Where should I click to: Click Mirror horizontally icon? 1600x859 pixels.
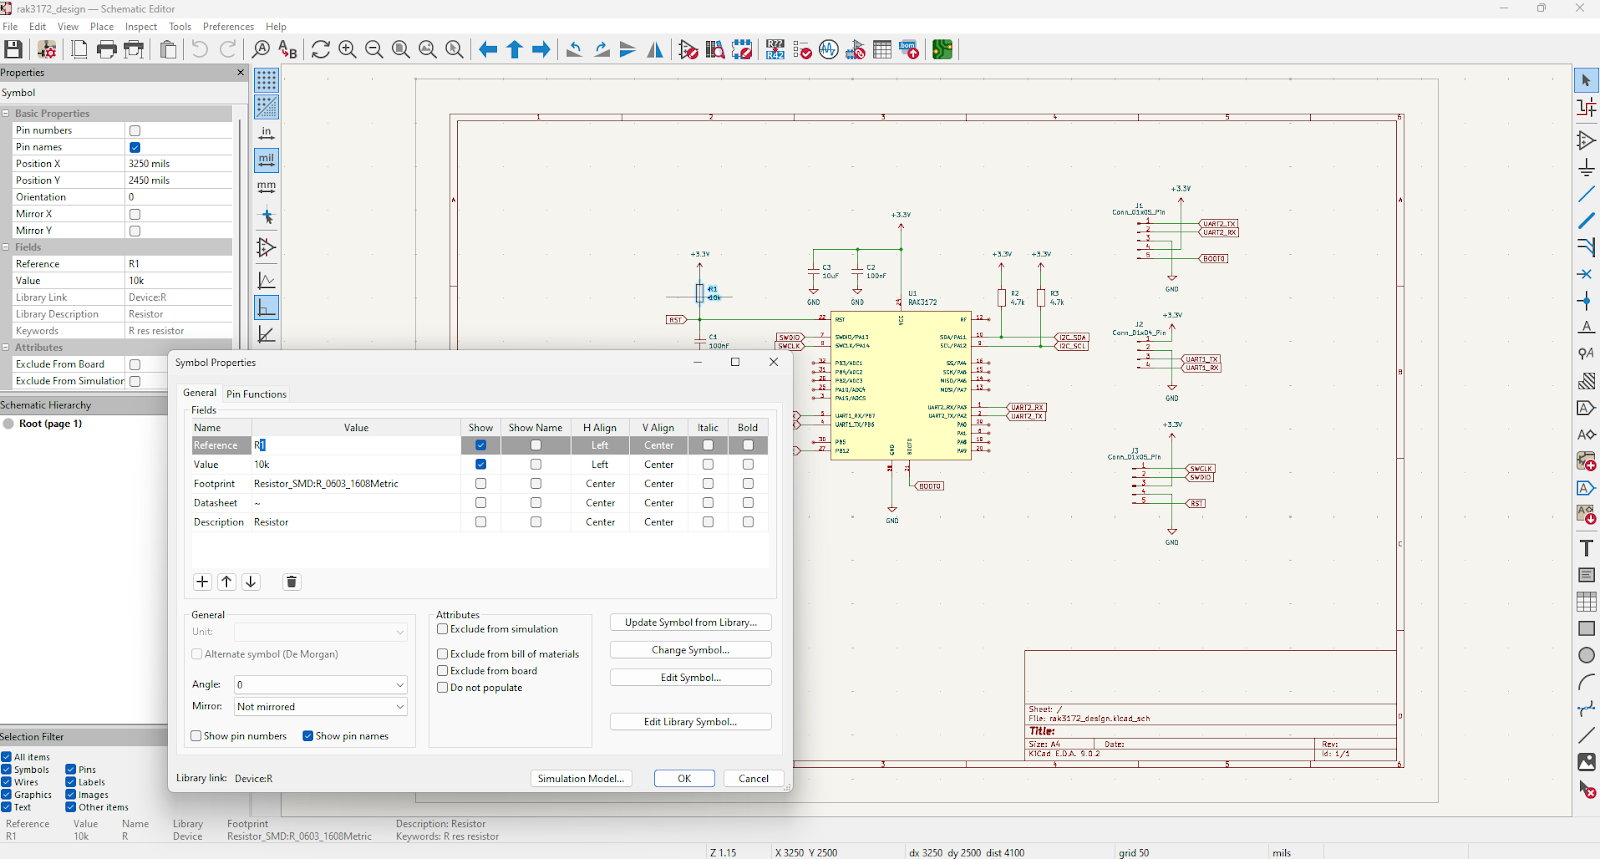click(x=655, y=49)
